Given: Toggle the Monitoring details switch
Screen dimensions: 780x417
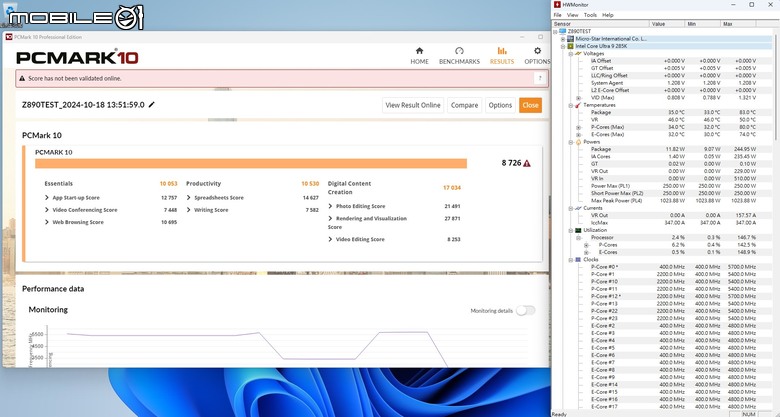Looking at the screenshot, I should click(x=525, y=311).
